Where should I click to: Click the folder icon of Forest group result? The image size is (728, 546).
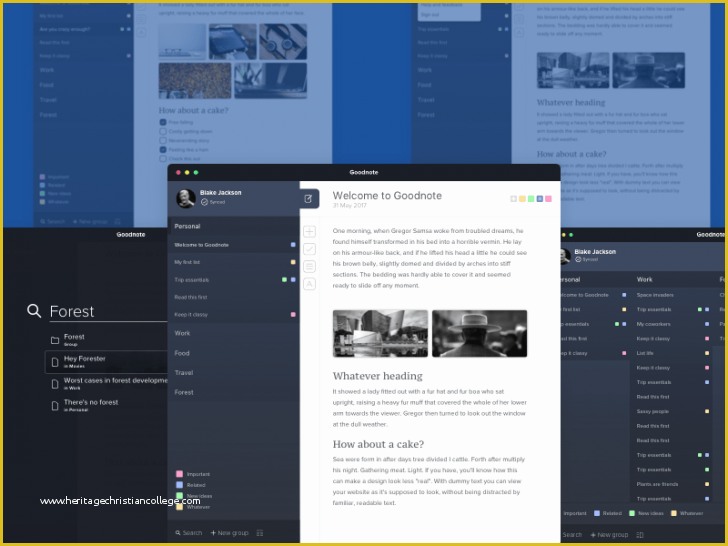click(x=55, y=340)
